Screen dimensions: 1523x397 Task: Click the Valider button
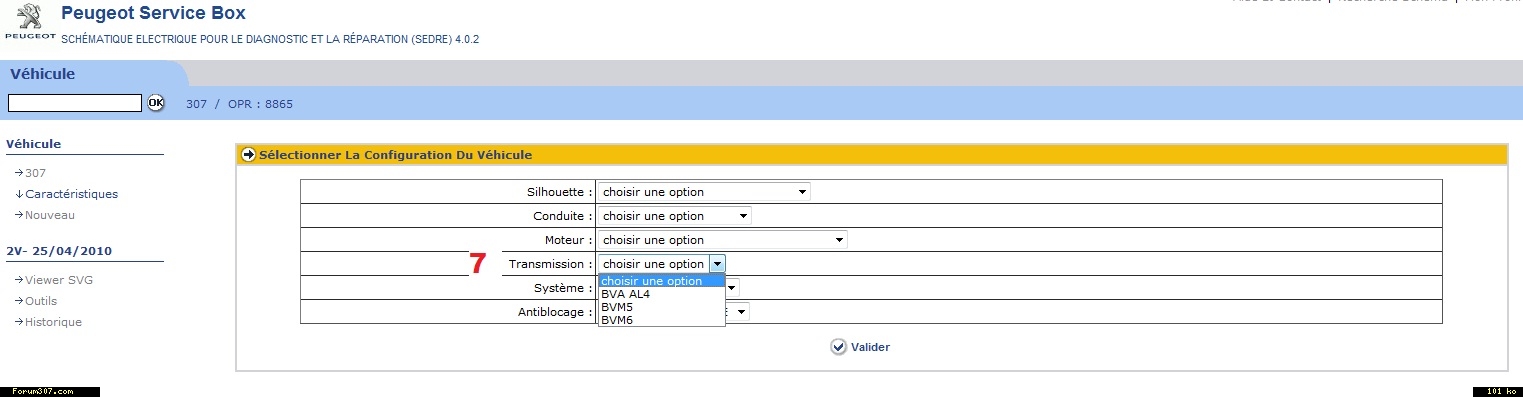point(860,347)
